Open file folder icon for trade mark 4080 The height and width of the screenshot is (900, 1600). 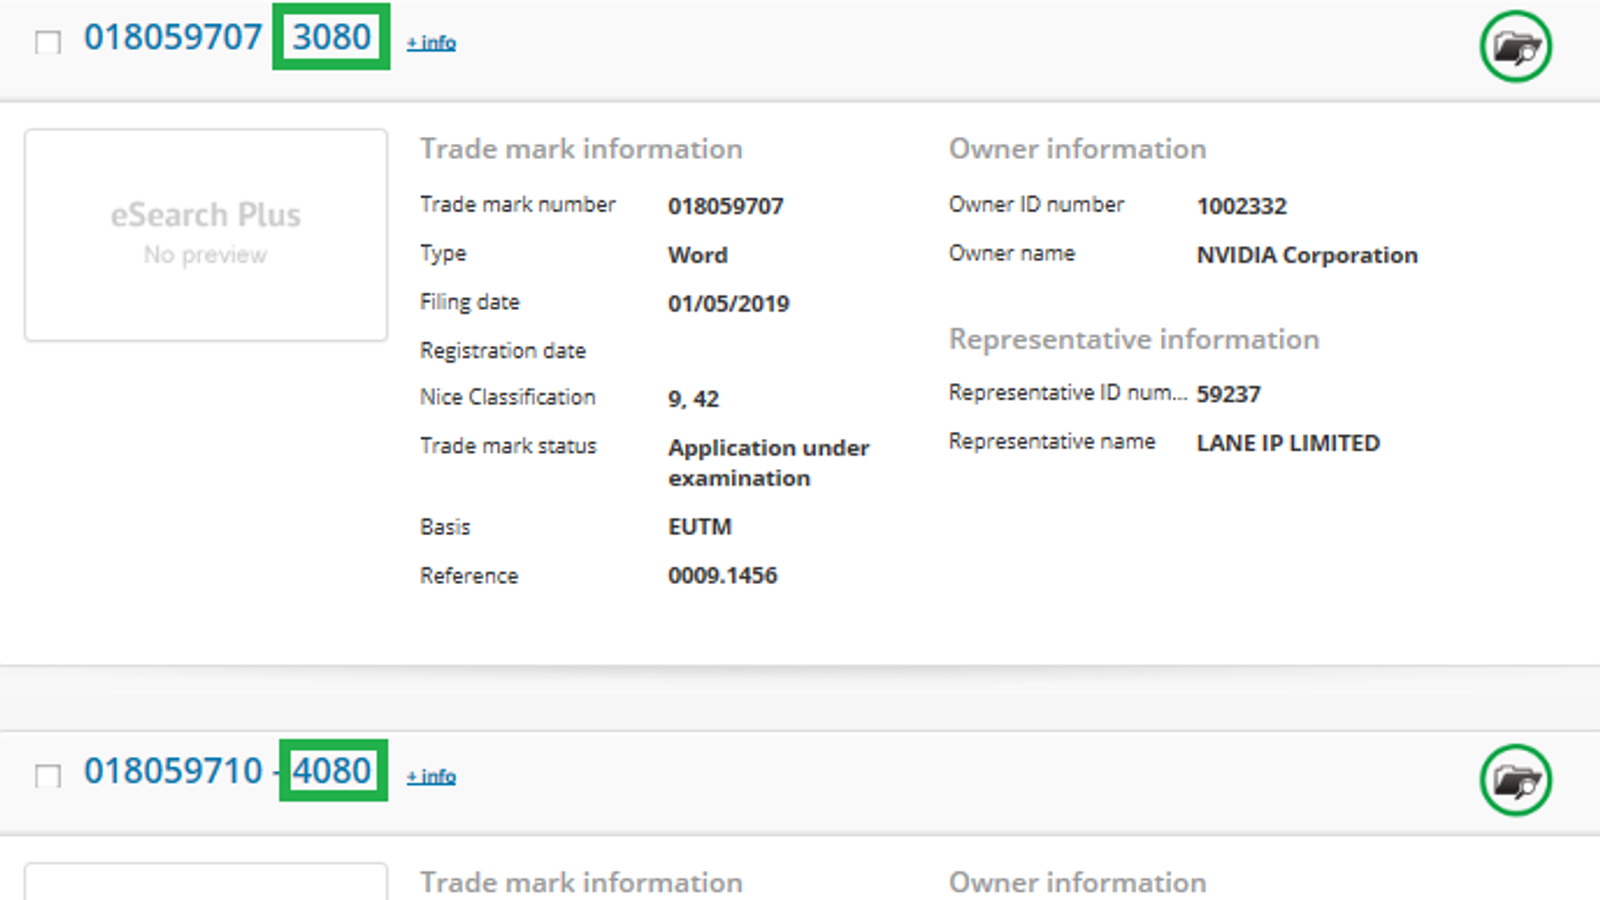[x=1515, y=780]
